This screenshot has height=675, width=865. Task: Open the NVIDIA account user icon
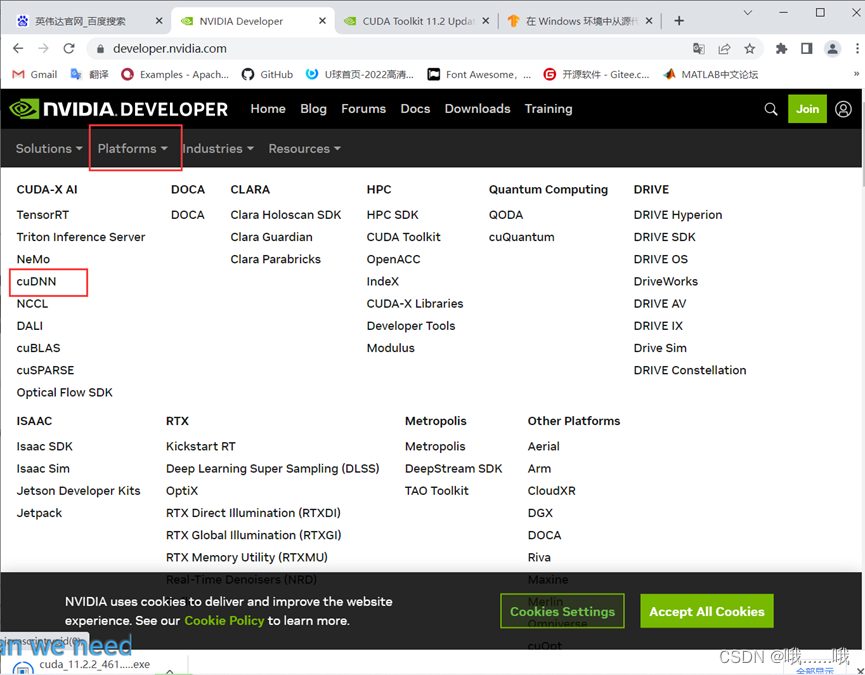coord(843,109)
